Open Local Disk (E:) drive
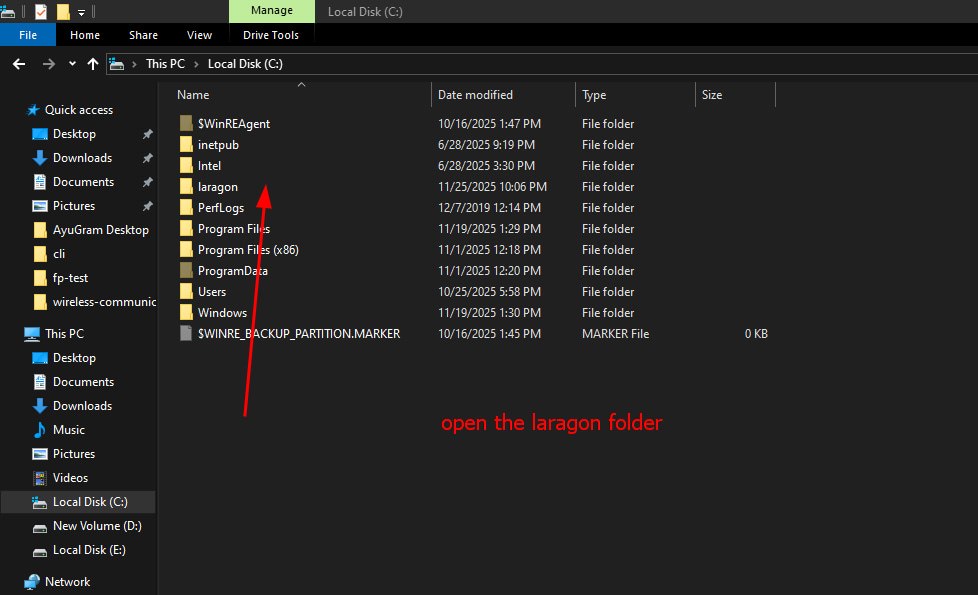The width and height of the screenshot is (978, 595). pyautogui.click(x=89, y=550)
